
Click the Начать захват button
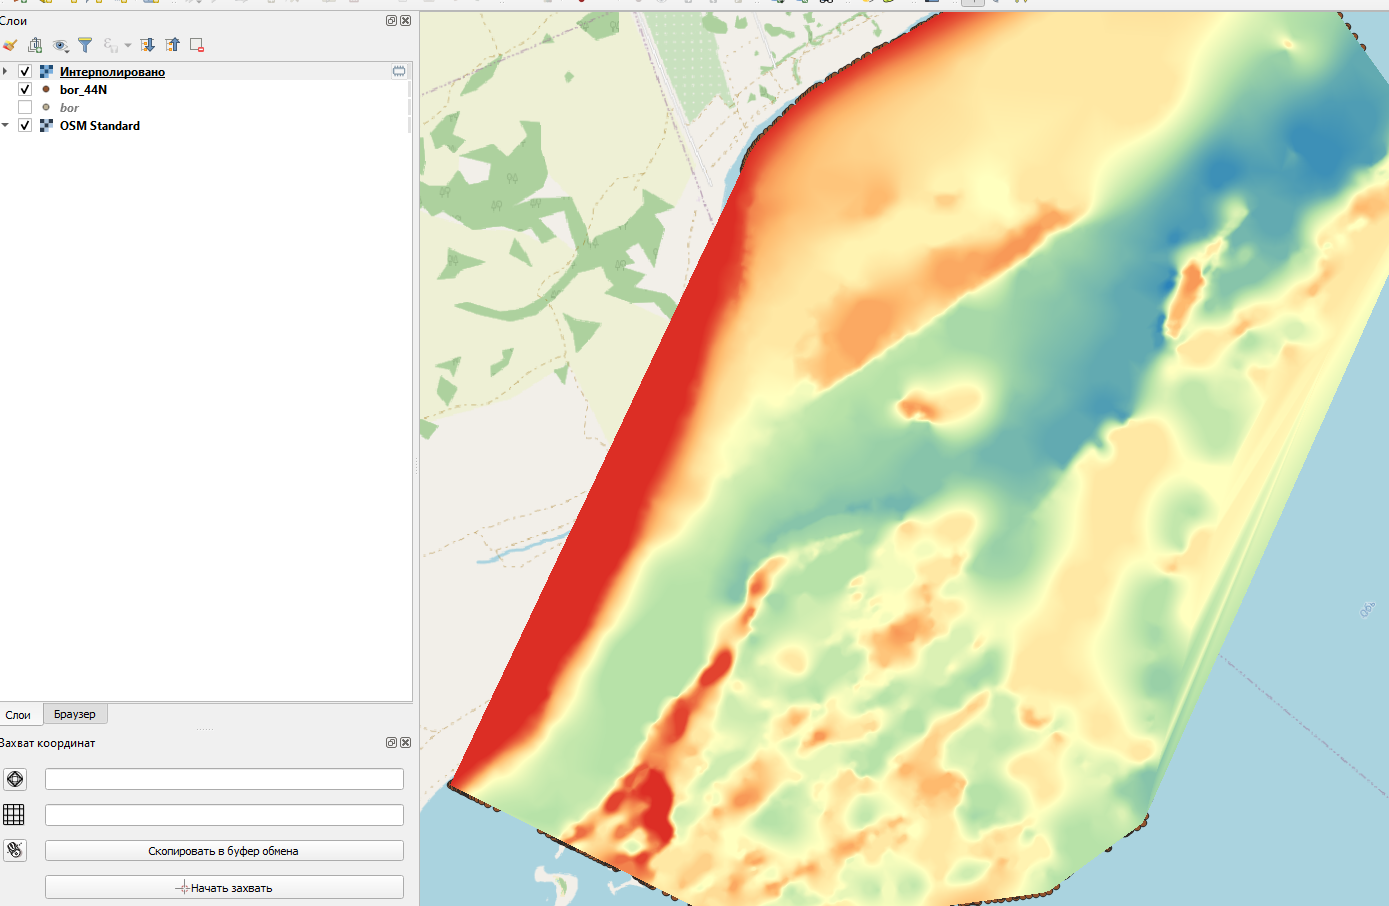tap(224, 888)
